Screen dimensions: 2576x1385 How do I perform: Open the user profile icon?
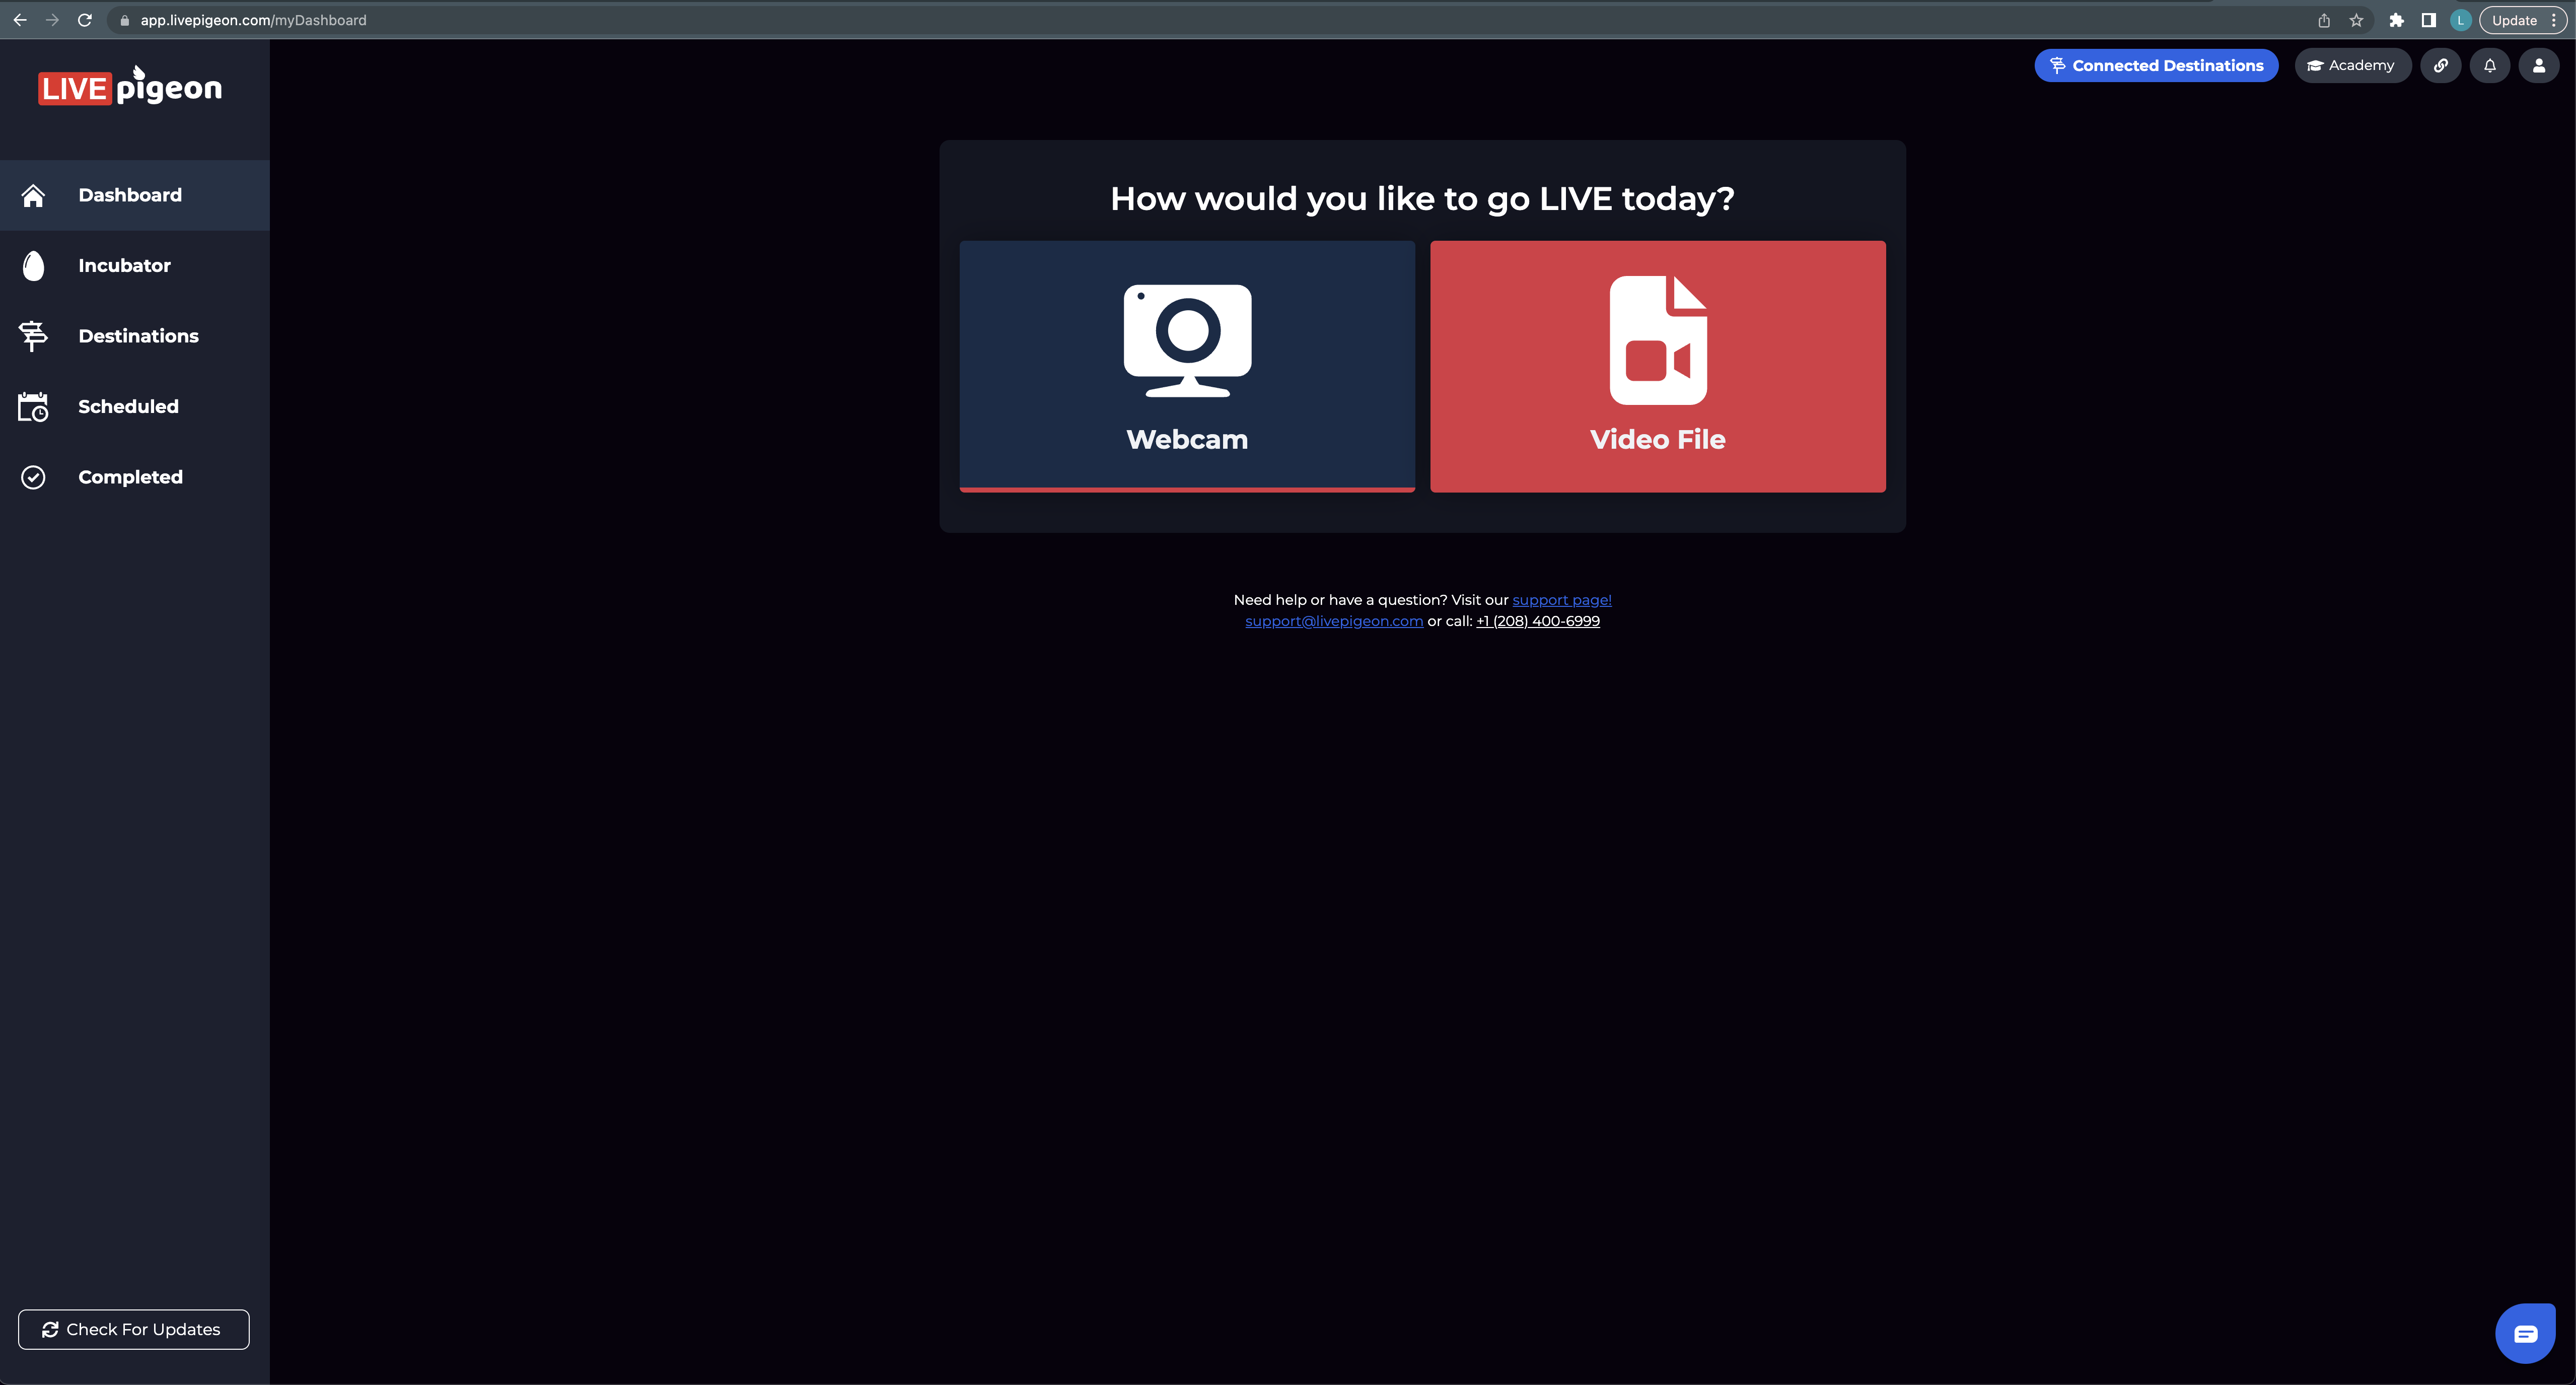[x=2539, y=66]
